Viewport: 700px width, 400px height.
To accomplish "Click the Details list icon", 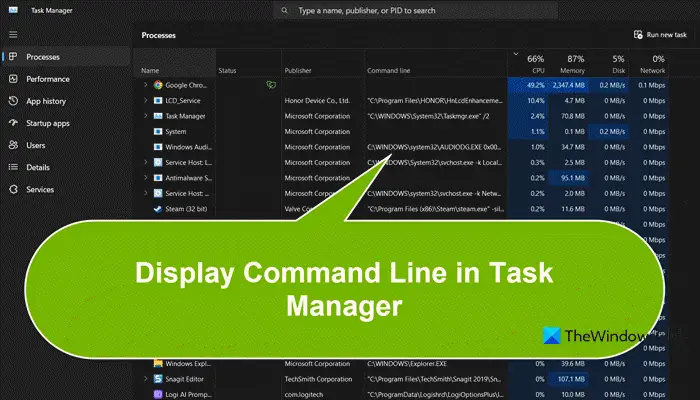I will click(13, 167).
